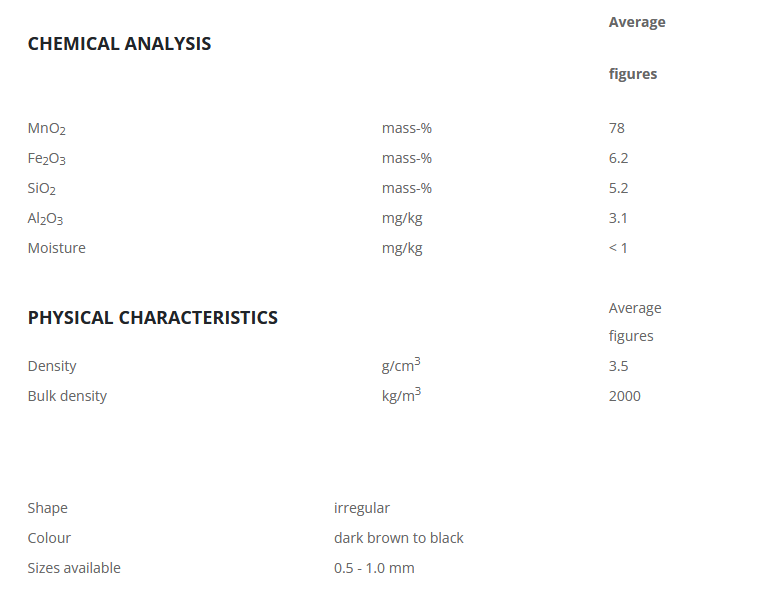Select the Al2O3 row label
The image size is (762, 597).
(45, 219)
